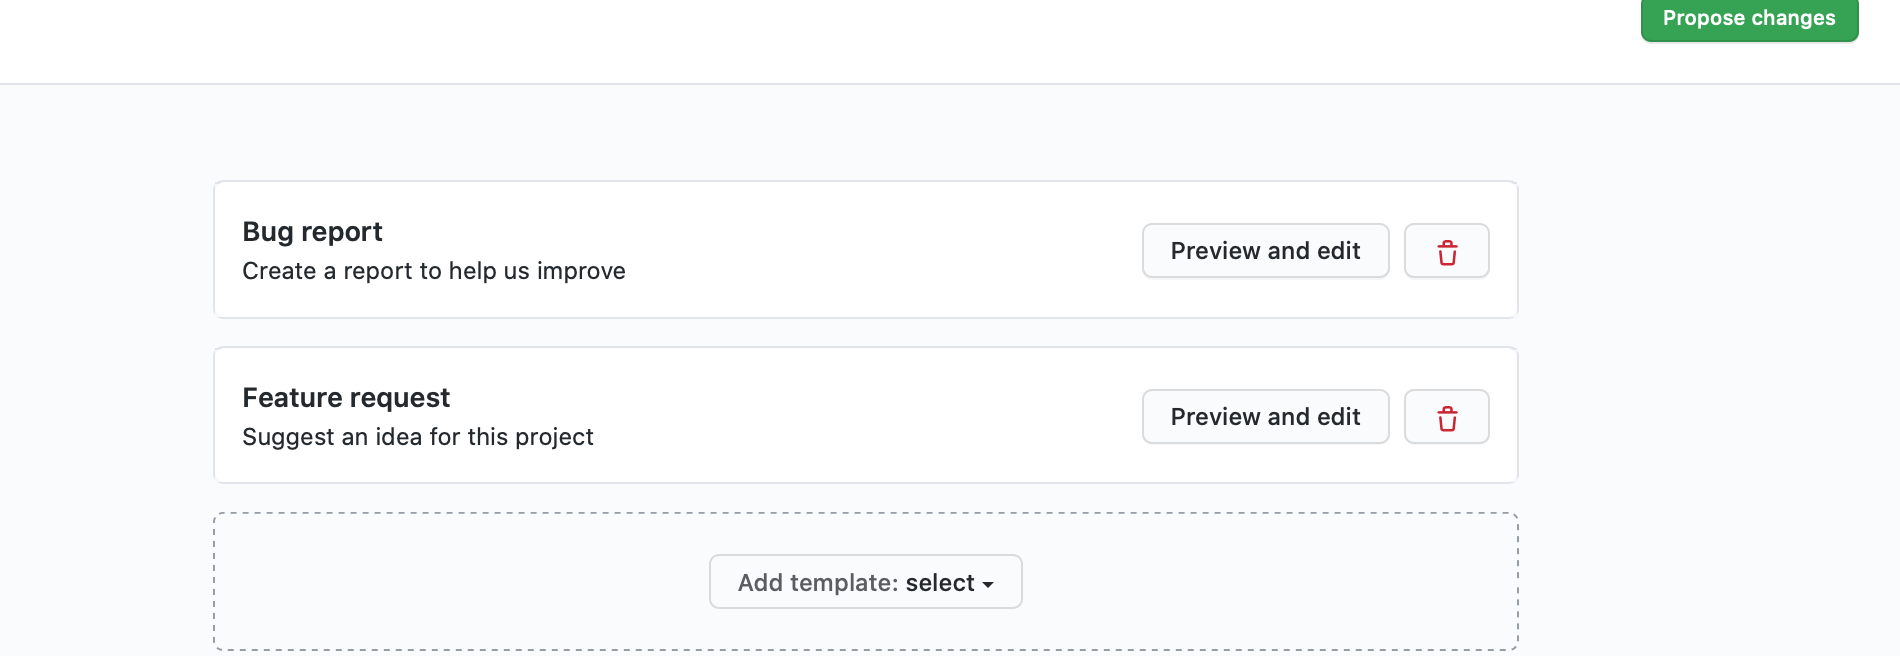Click blank area of the Bug report card
This screenshot has width=1900, height=656.
coord(880,250)
